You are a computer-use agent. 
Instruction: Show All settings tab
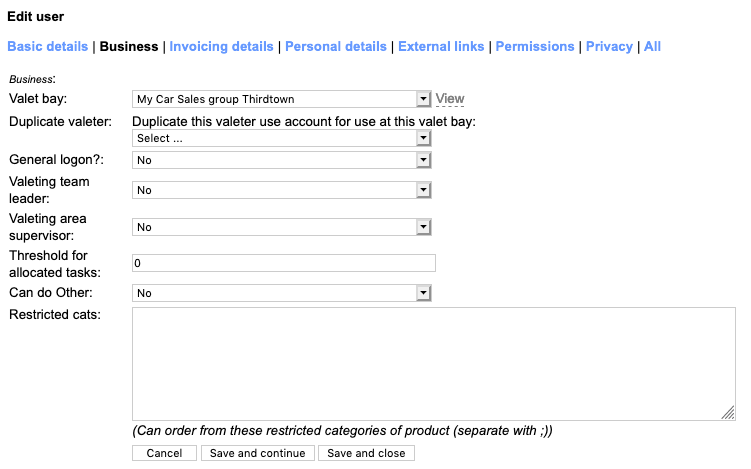pos(652,46)
